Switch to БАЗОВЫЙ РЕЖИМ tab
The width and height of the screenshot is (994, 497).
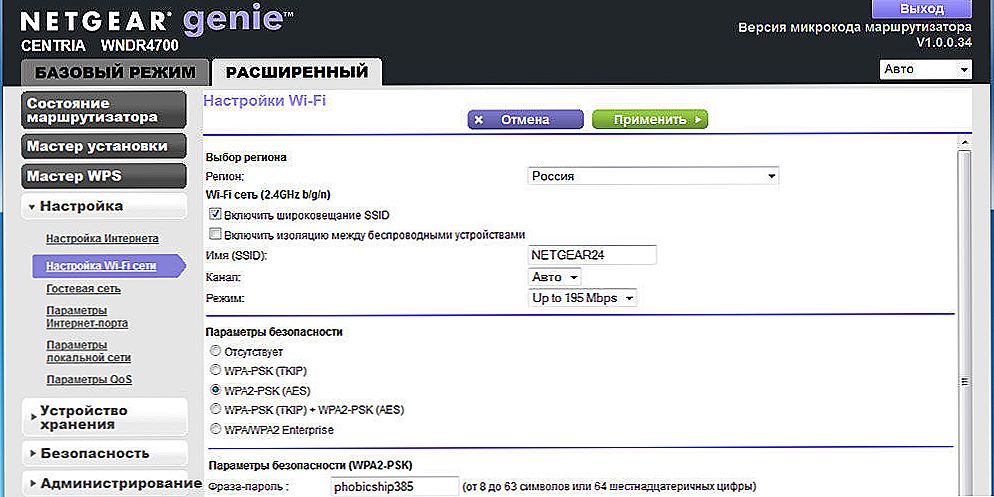click(115, 72)
